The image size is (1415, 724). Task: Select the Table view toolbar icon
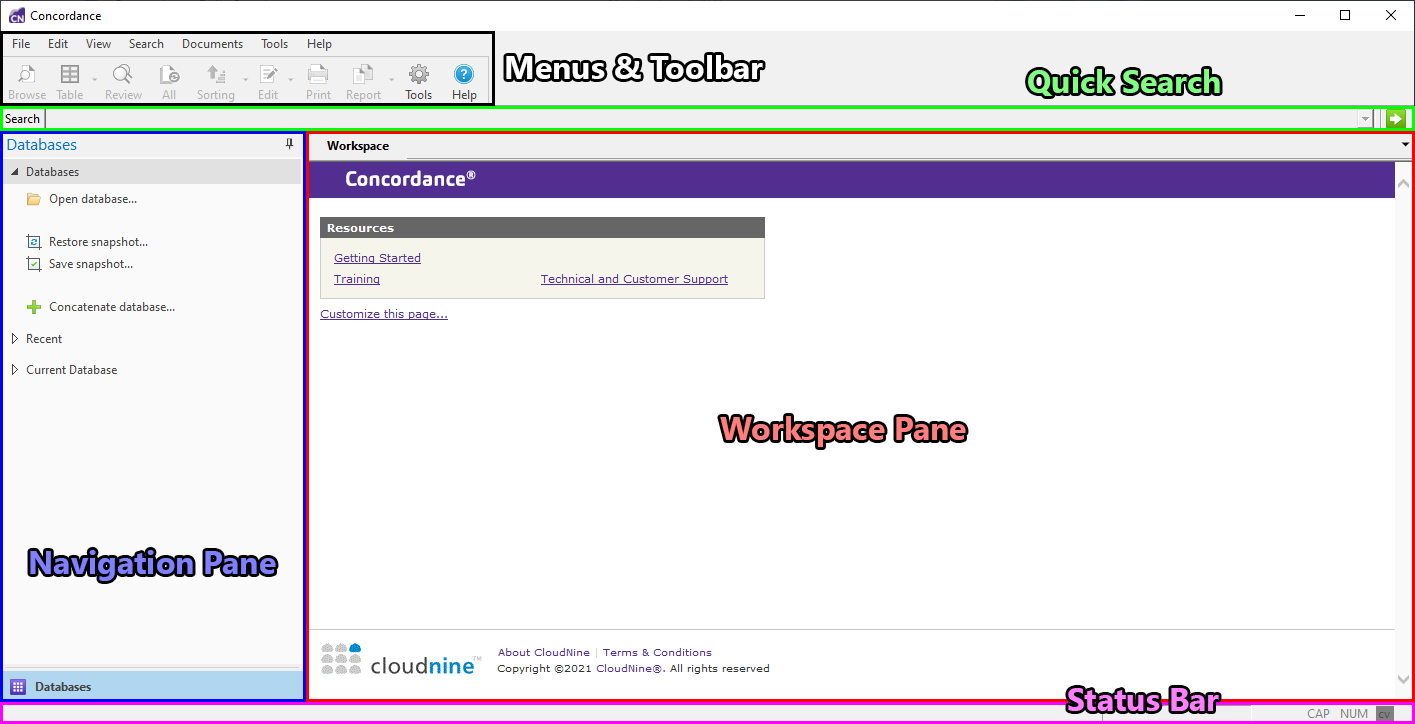[70, 74]
